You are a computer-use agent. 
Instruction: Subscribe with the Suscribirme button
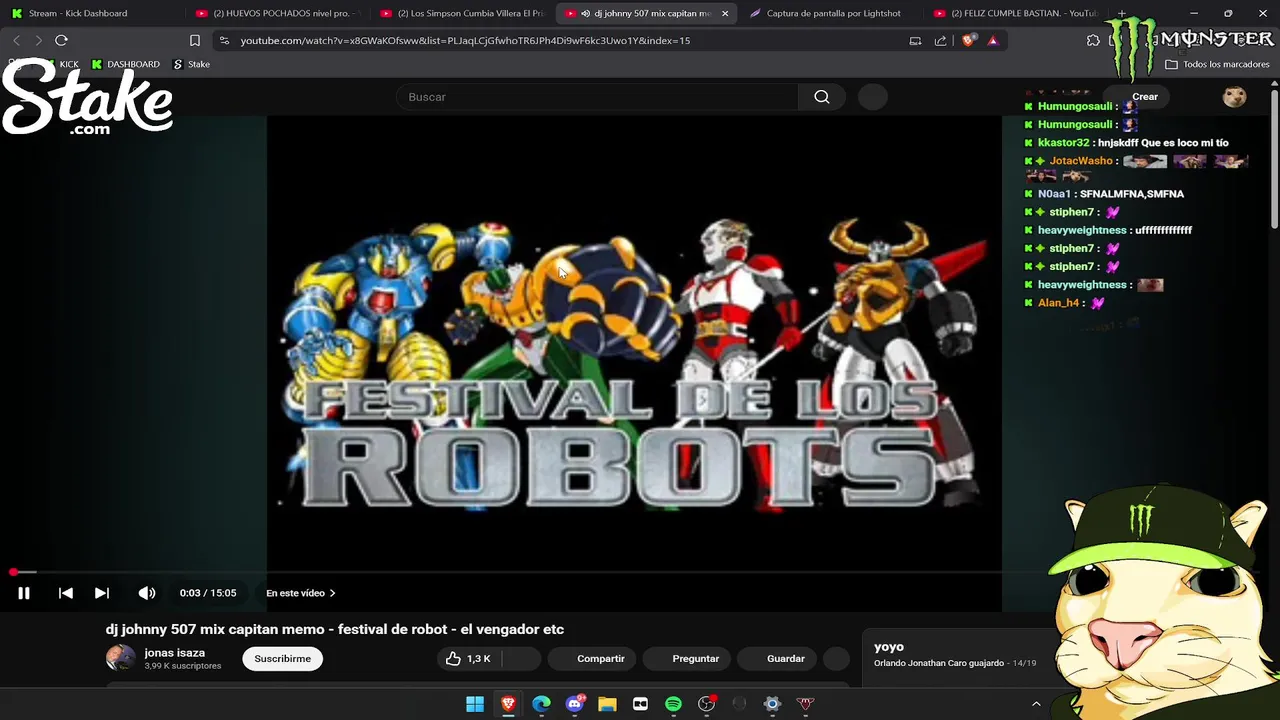tap(282, 658)
